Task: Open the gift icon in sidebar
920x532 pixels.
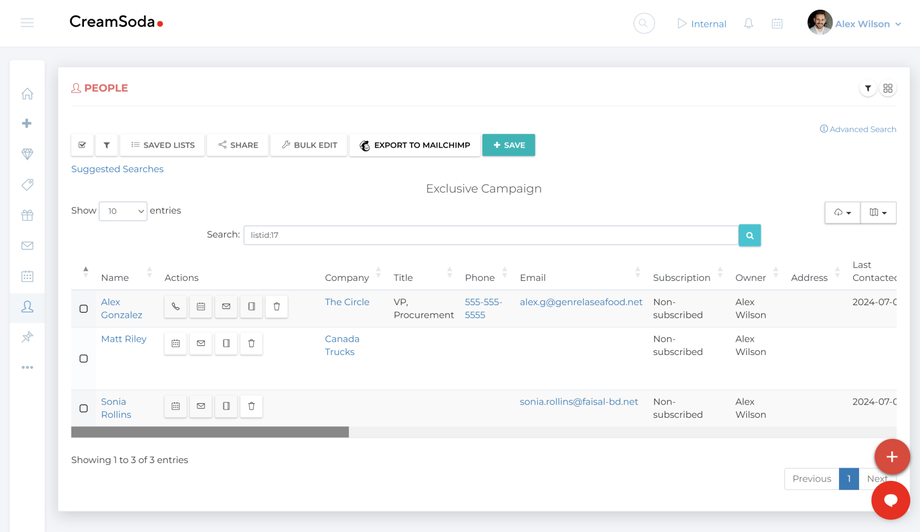Action: 27,215
